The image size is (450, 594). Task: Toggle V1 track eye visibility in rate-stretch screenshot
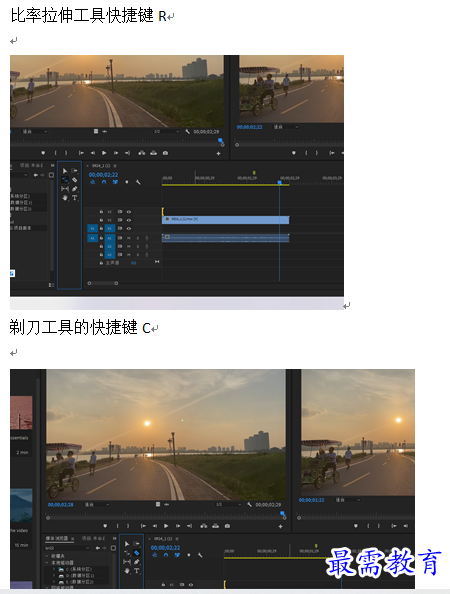tap(129, 228)
